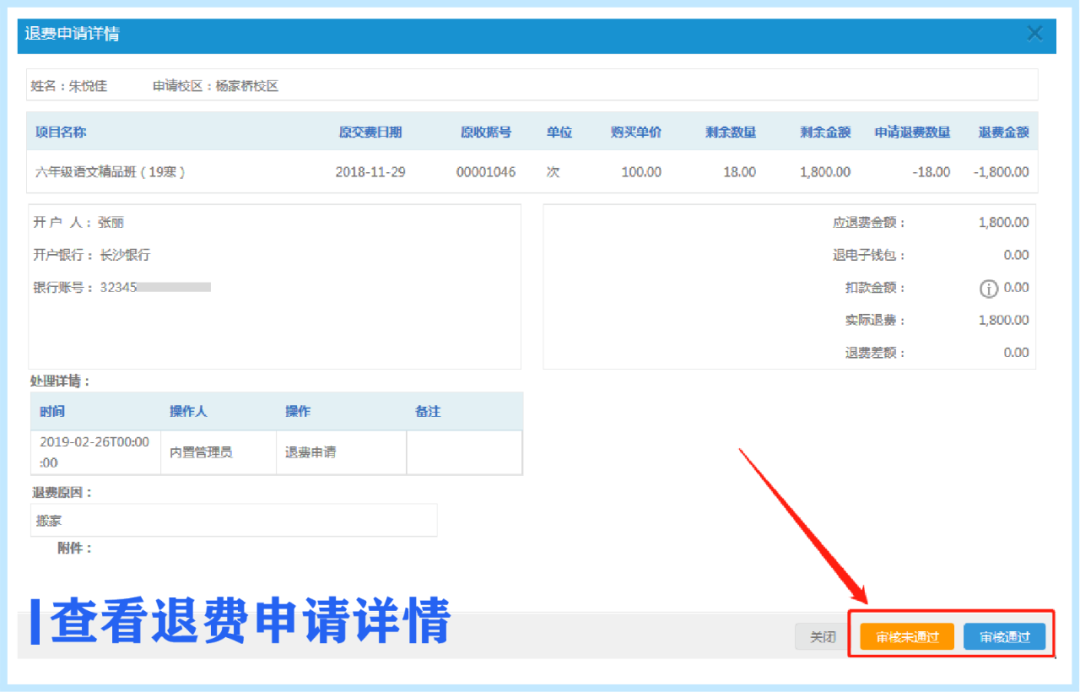Click the 申请退费数量 column header

pyautogui.click(x=912, y=132)
